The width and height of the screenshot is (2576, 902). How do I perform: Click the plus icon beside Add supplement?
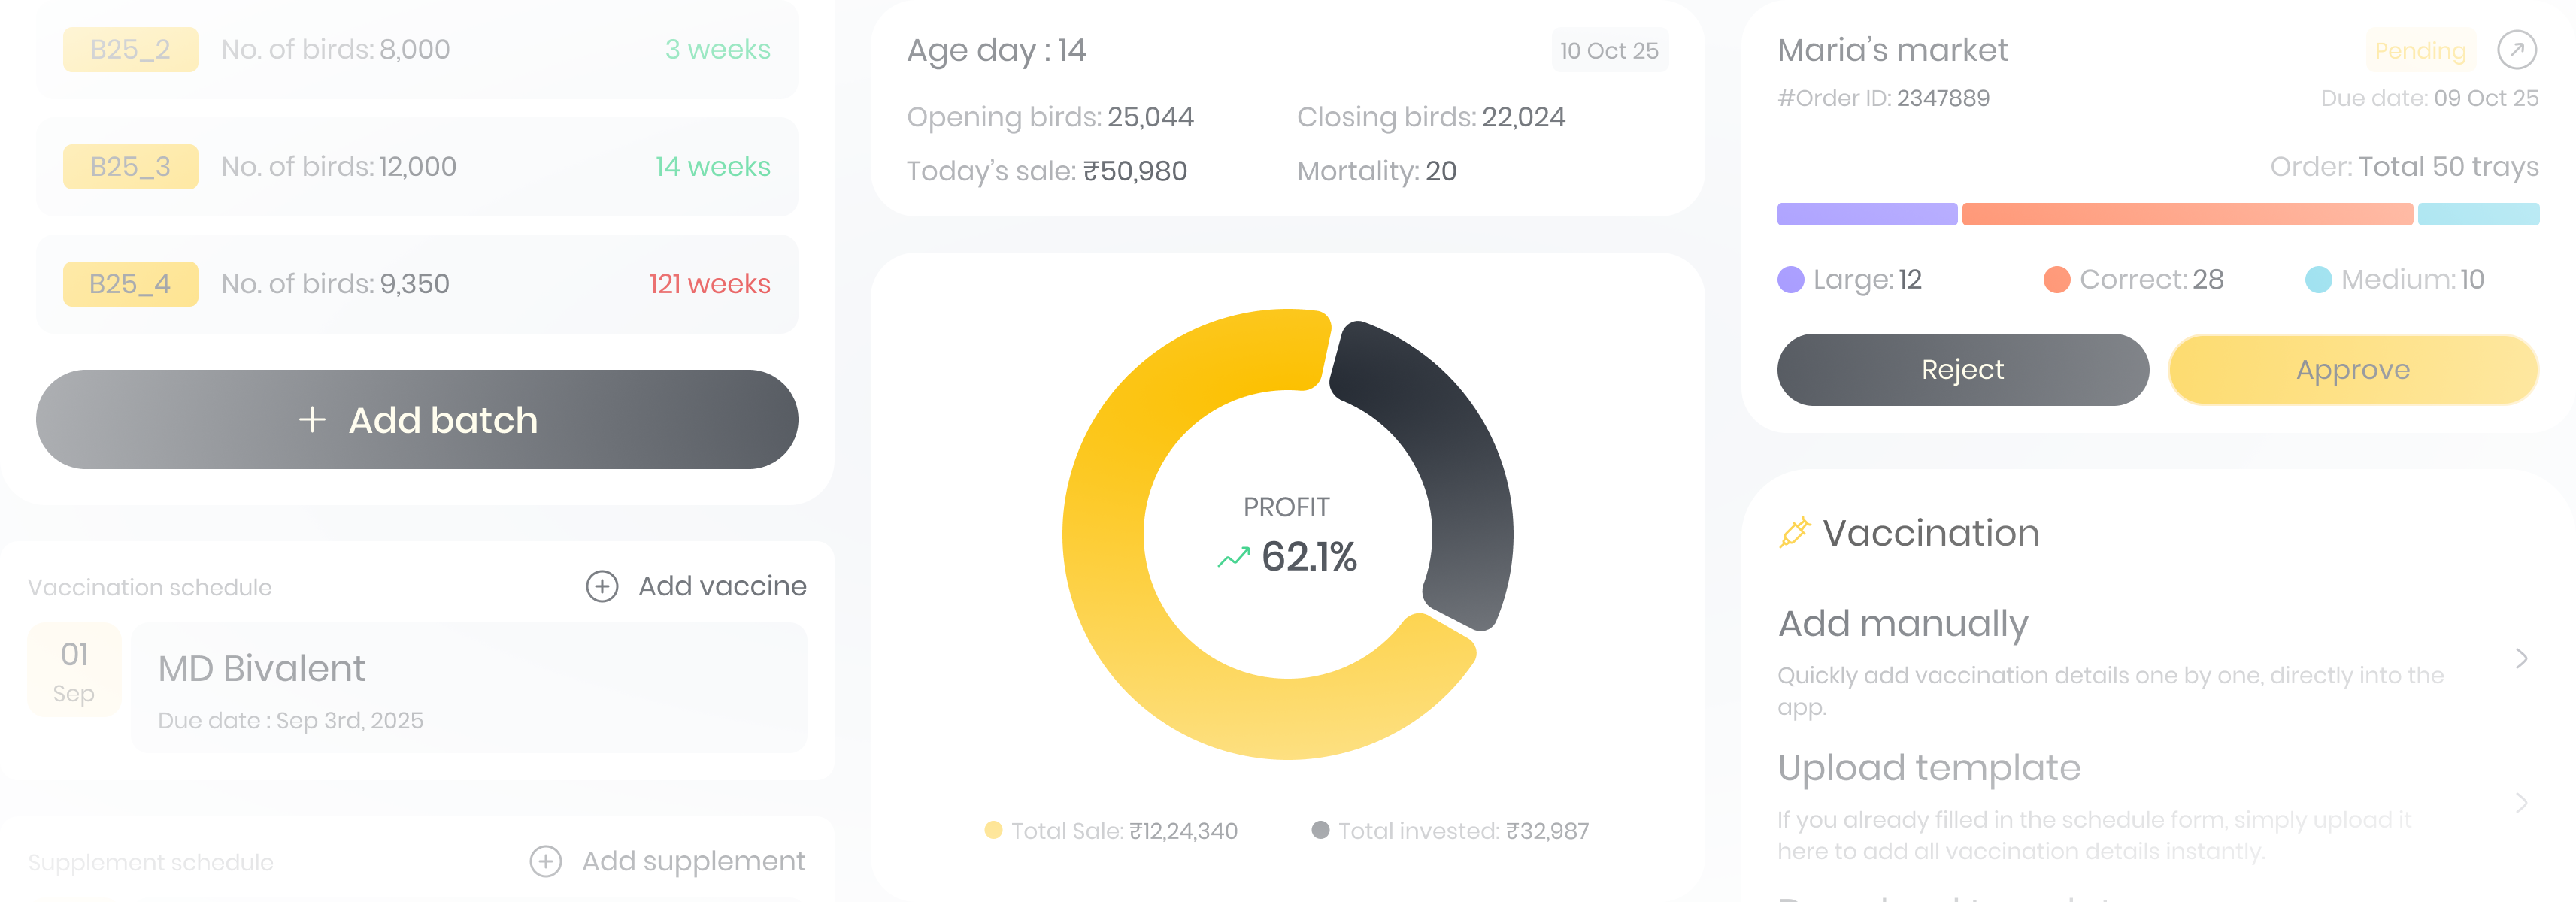coord(545,861)
